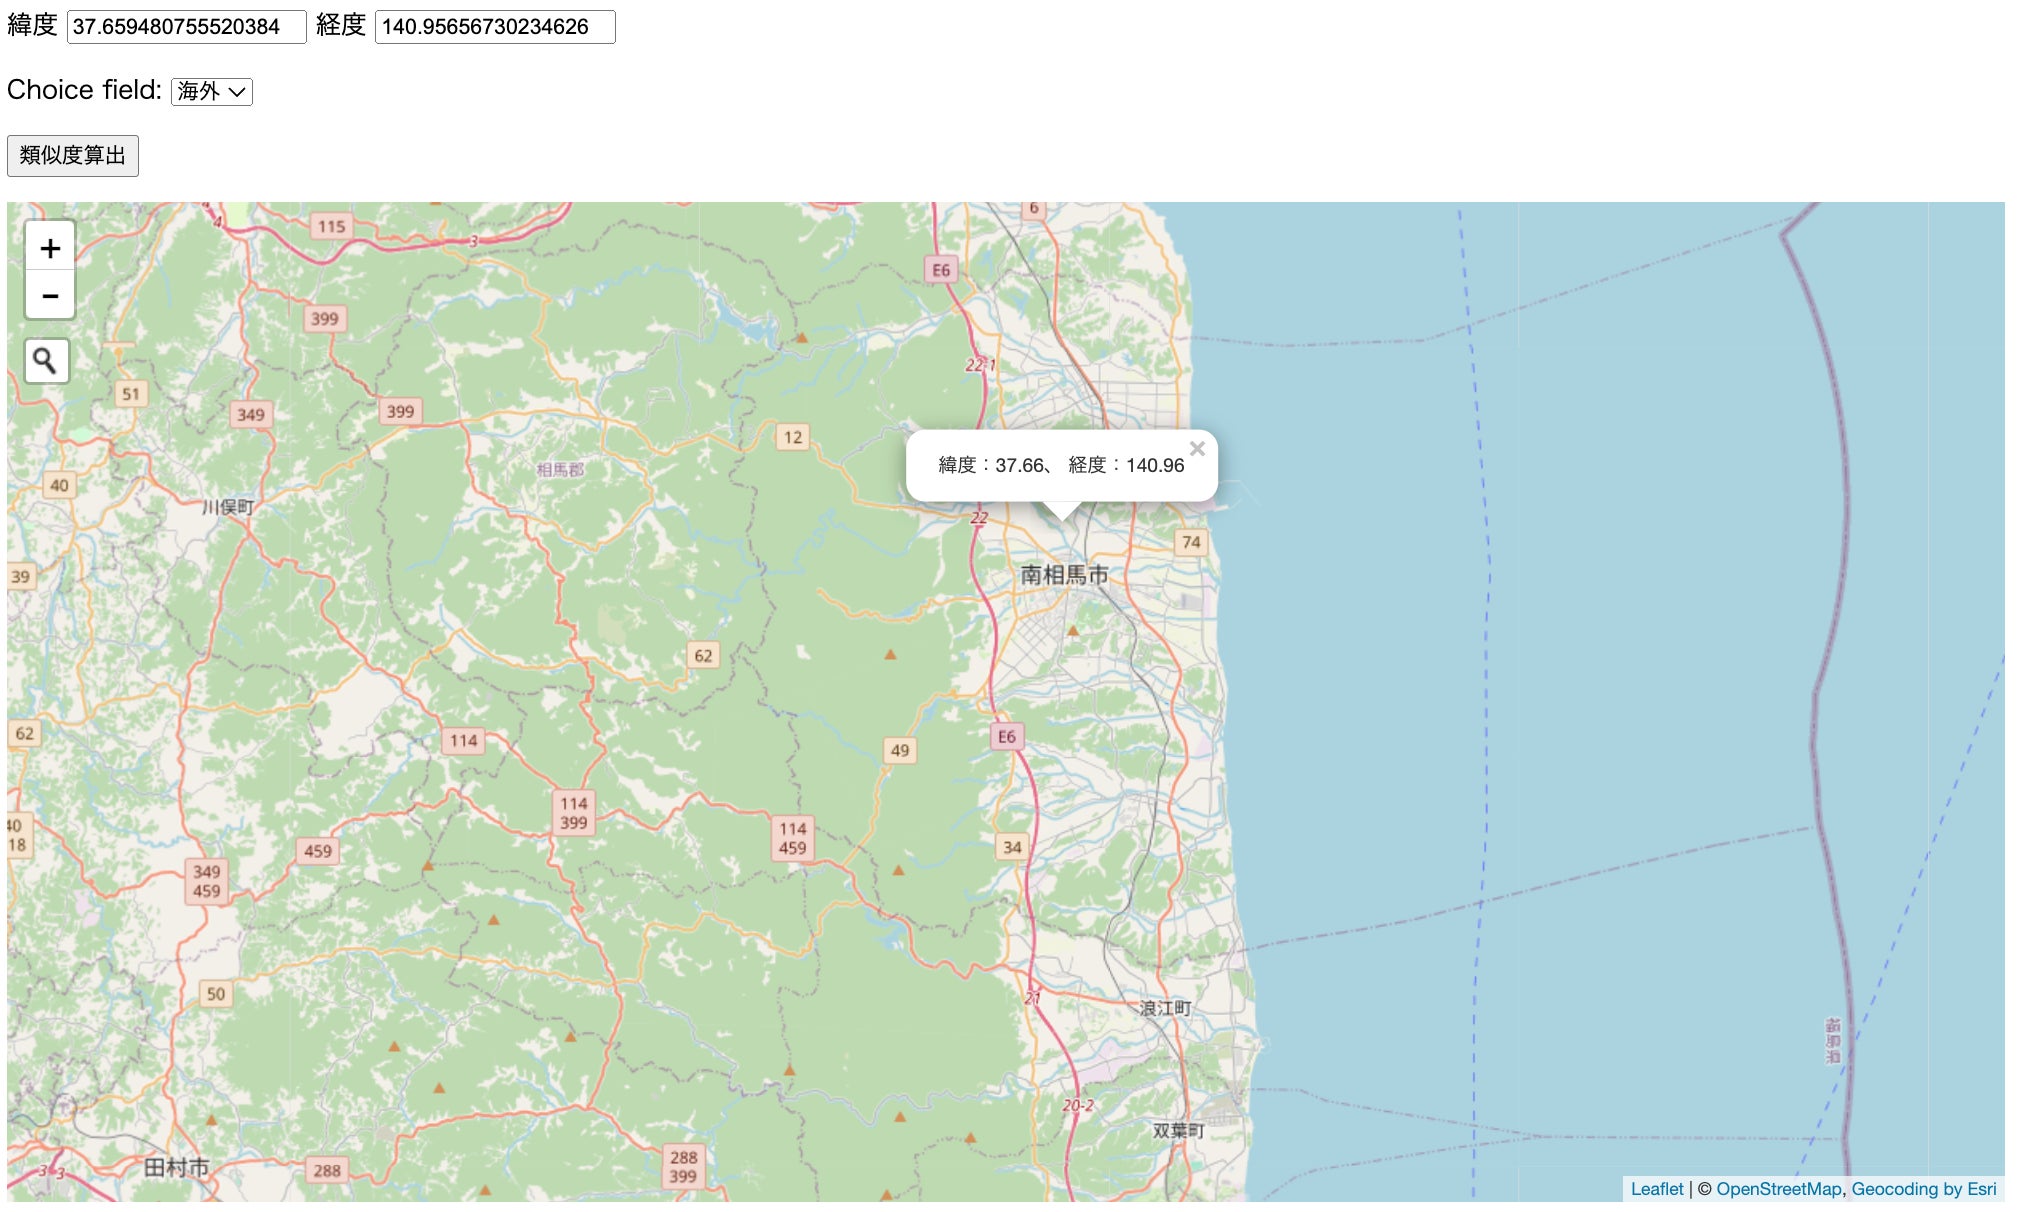This screenshot has height=1212, width=2022.
Task: Click the route 49 shield icon
Action: (900, 751)
